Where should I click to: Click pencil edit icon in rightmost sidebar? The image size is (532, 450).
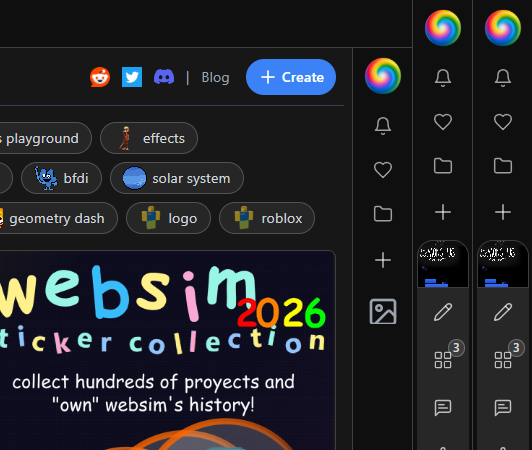tap(503, 312)
